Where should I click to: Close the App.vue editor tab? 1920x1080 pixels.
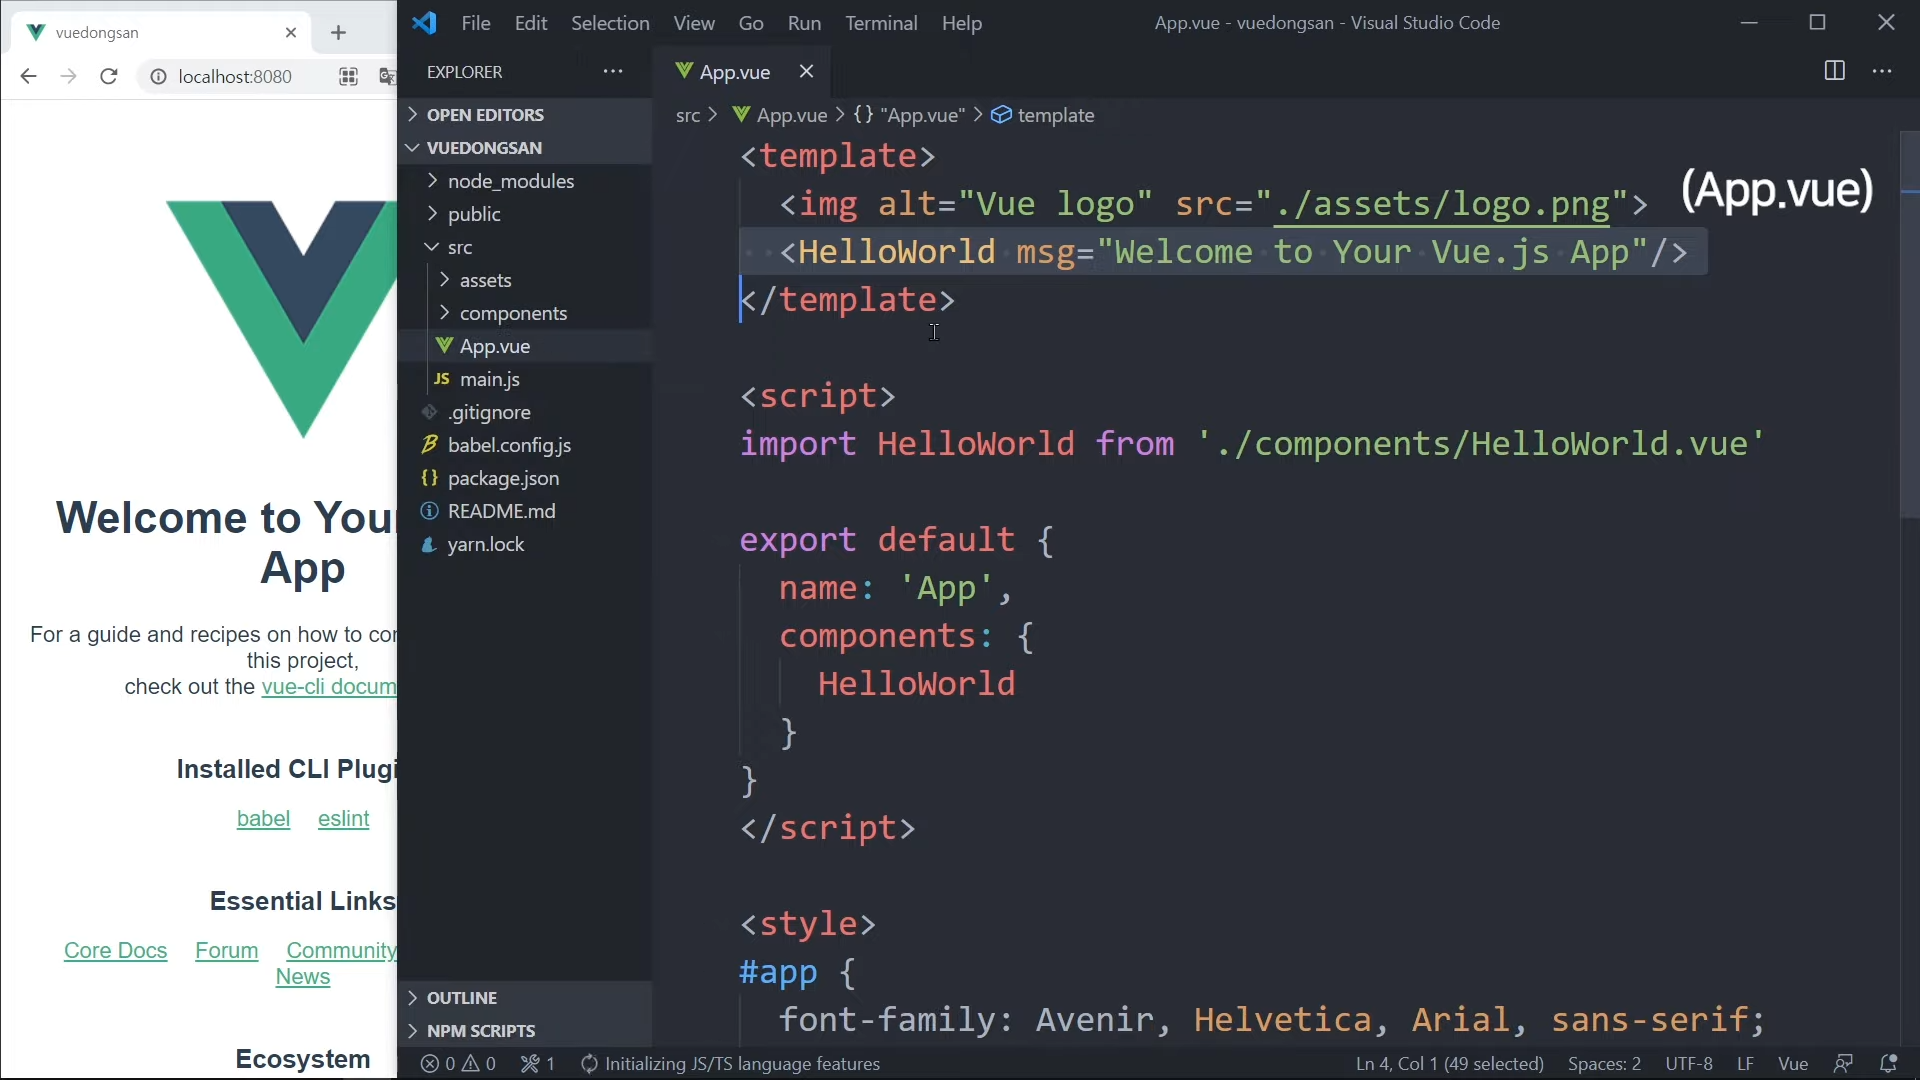coord(806,71)
